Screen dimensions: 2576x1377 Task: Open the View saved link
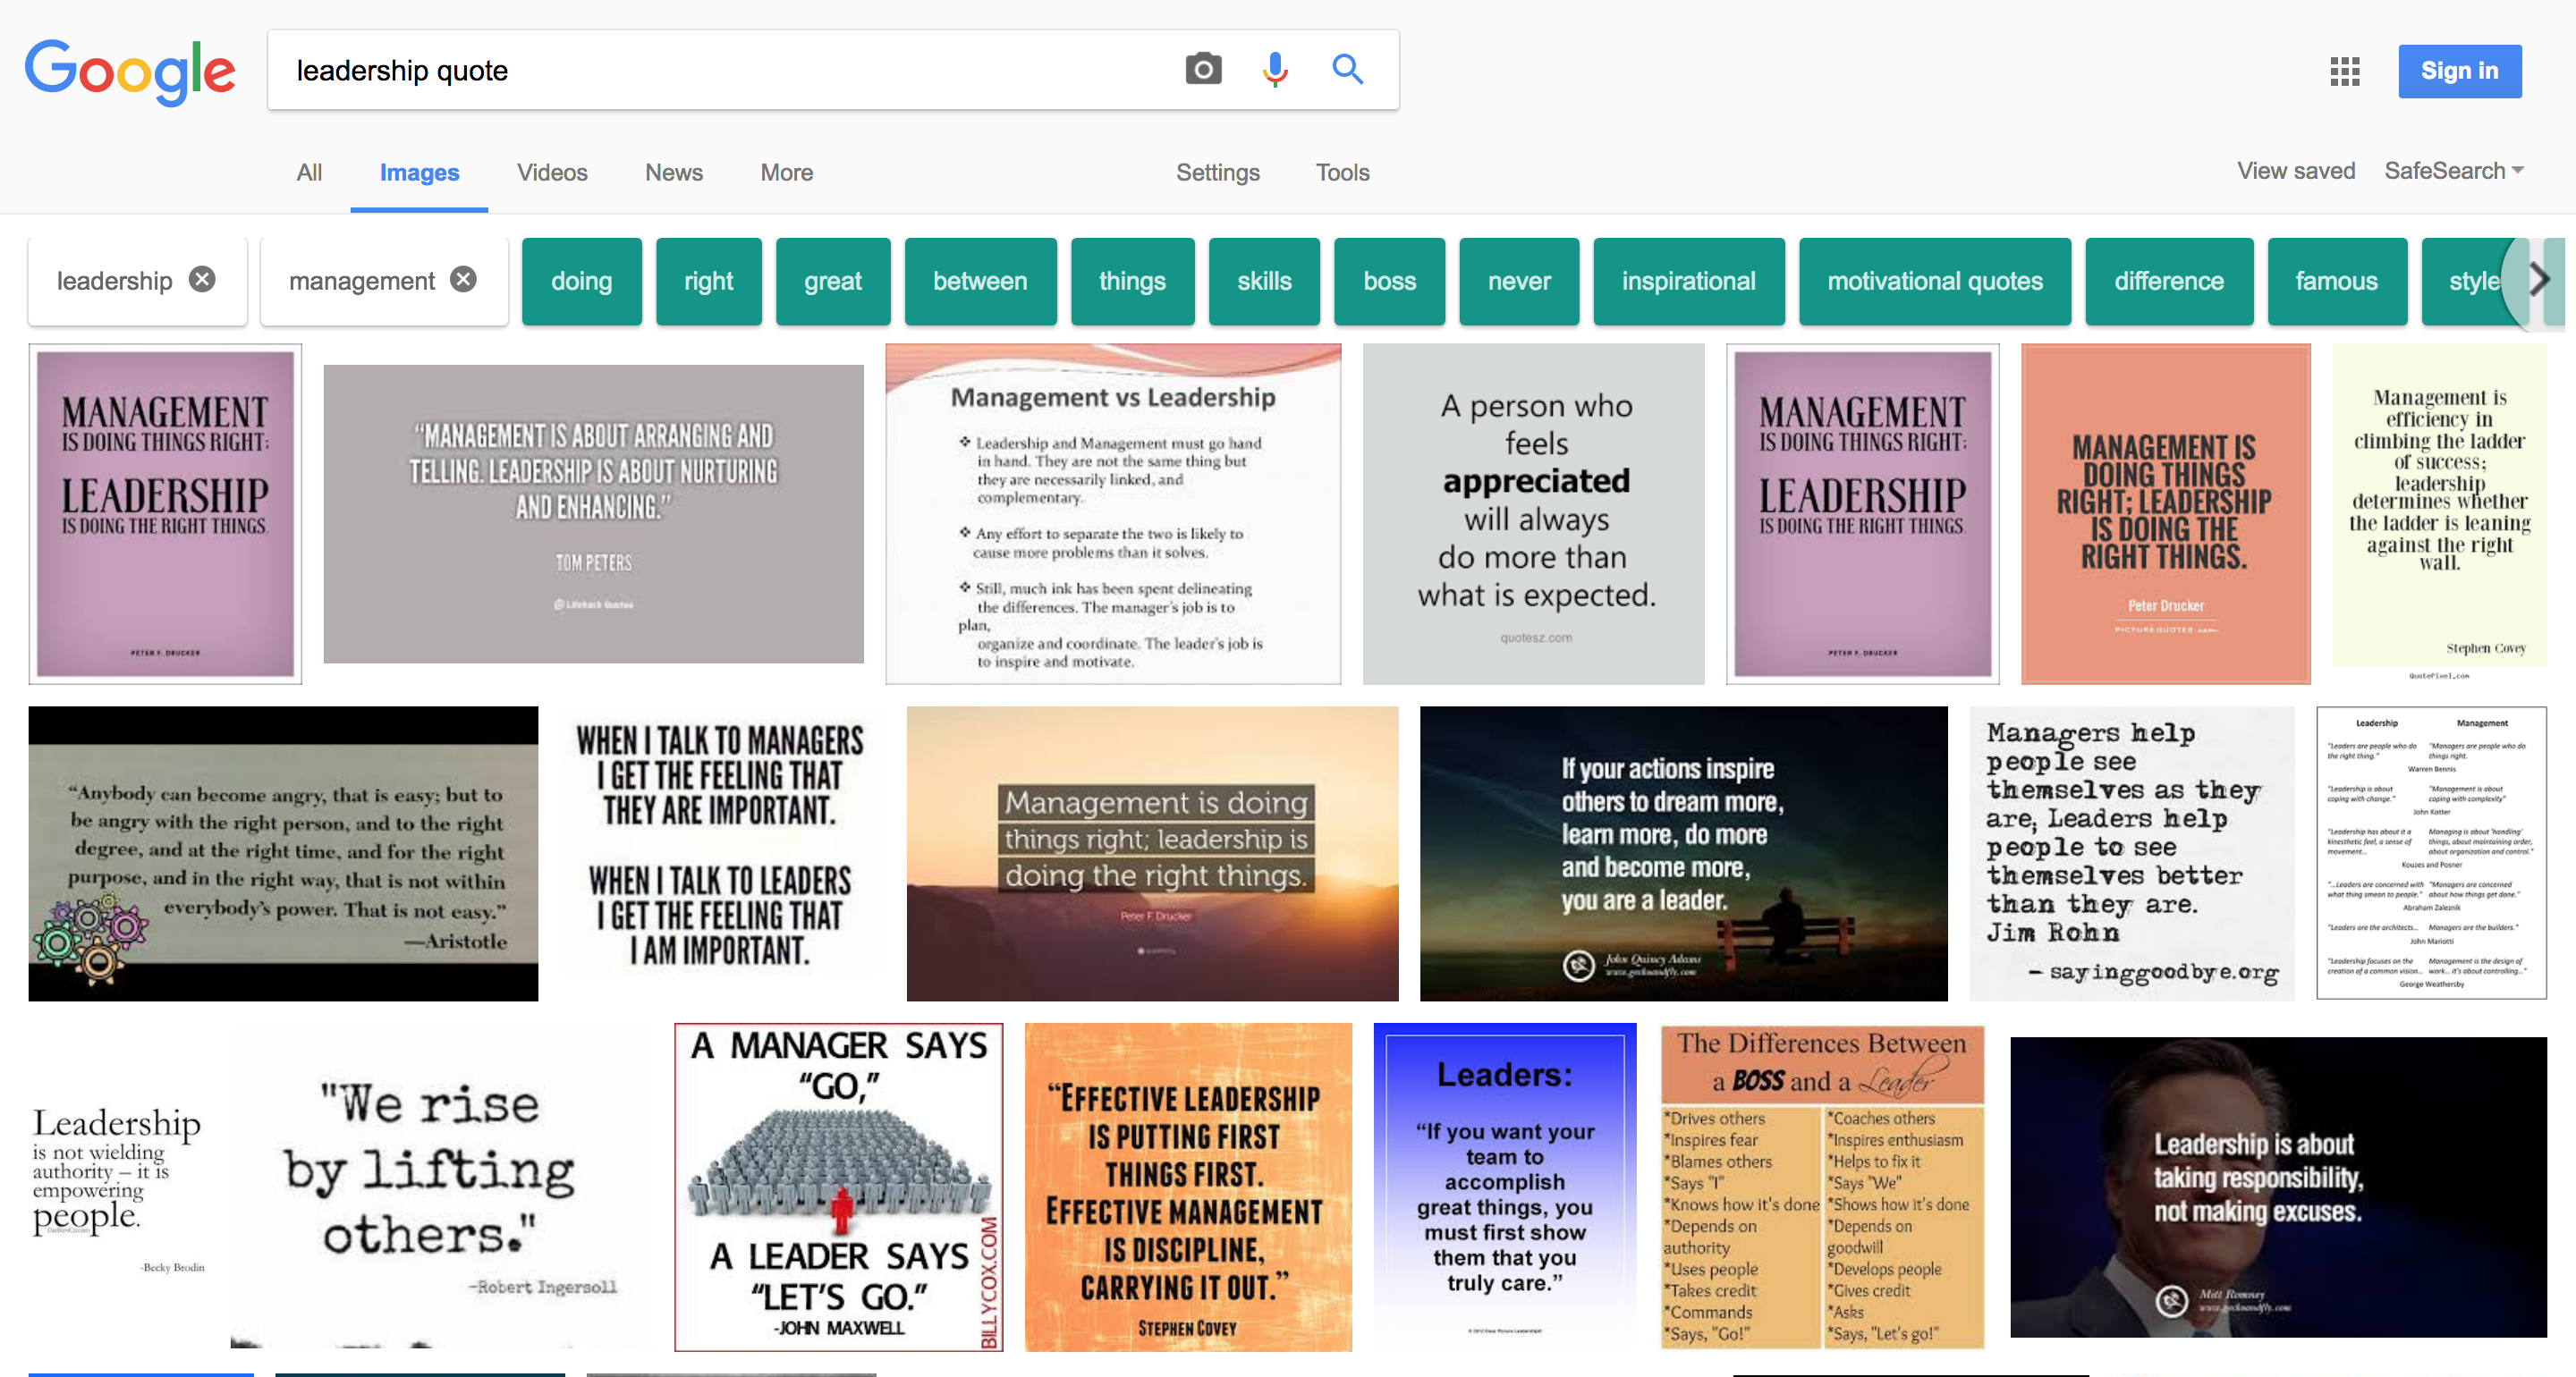tap(2295, 171)
